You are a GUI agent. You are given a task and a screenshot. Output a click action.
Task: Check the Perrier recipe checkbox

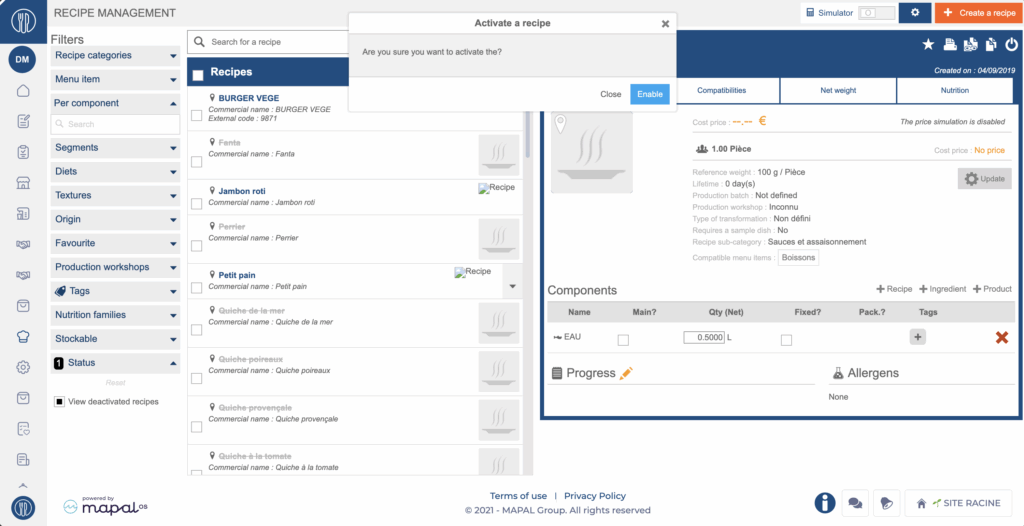[196, 246]
